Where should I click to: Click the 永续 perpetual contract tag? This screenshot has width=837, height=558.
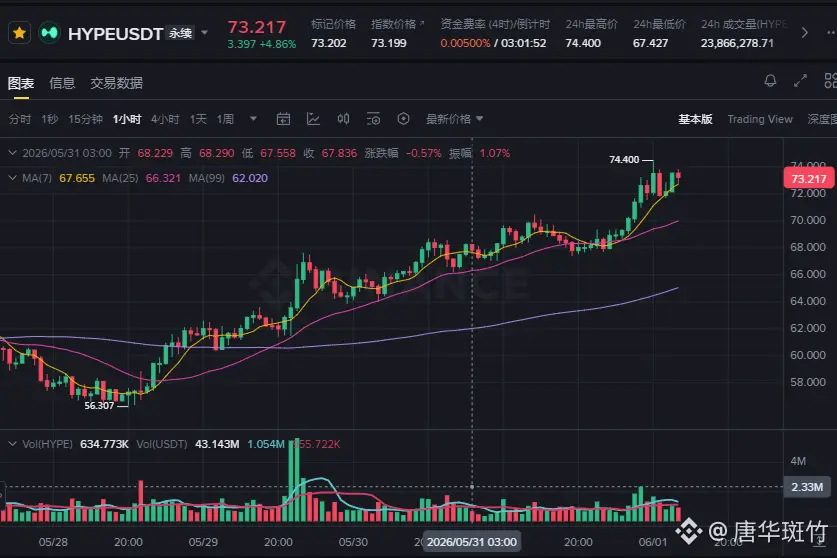180,33
